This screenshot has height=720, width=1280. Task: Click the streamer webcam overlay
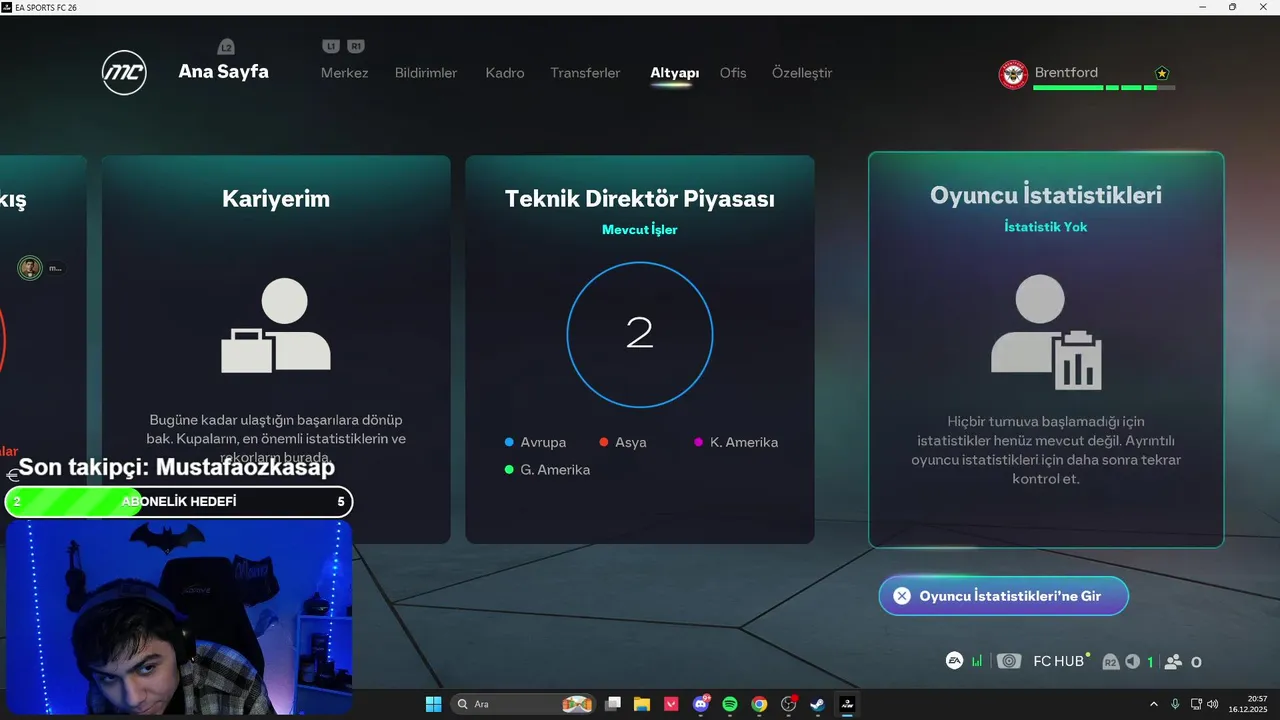179,617
